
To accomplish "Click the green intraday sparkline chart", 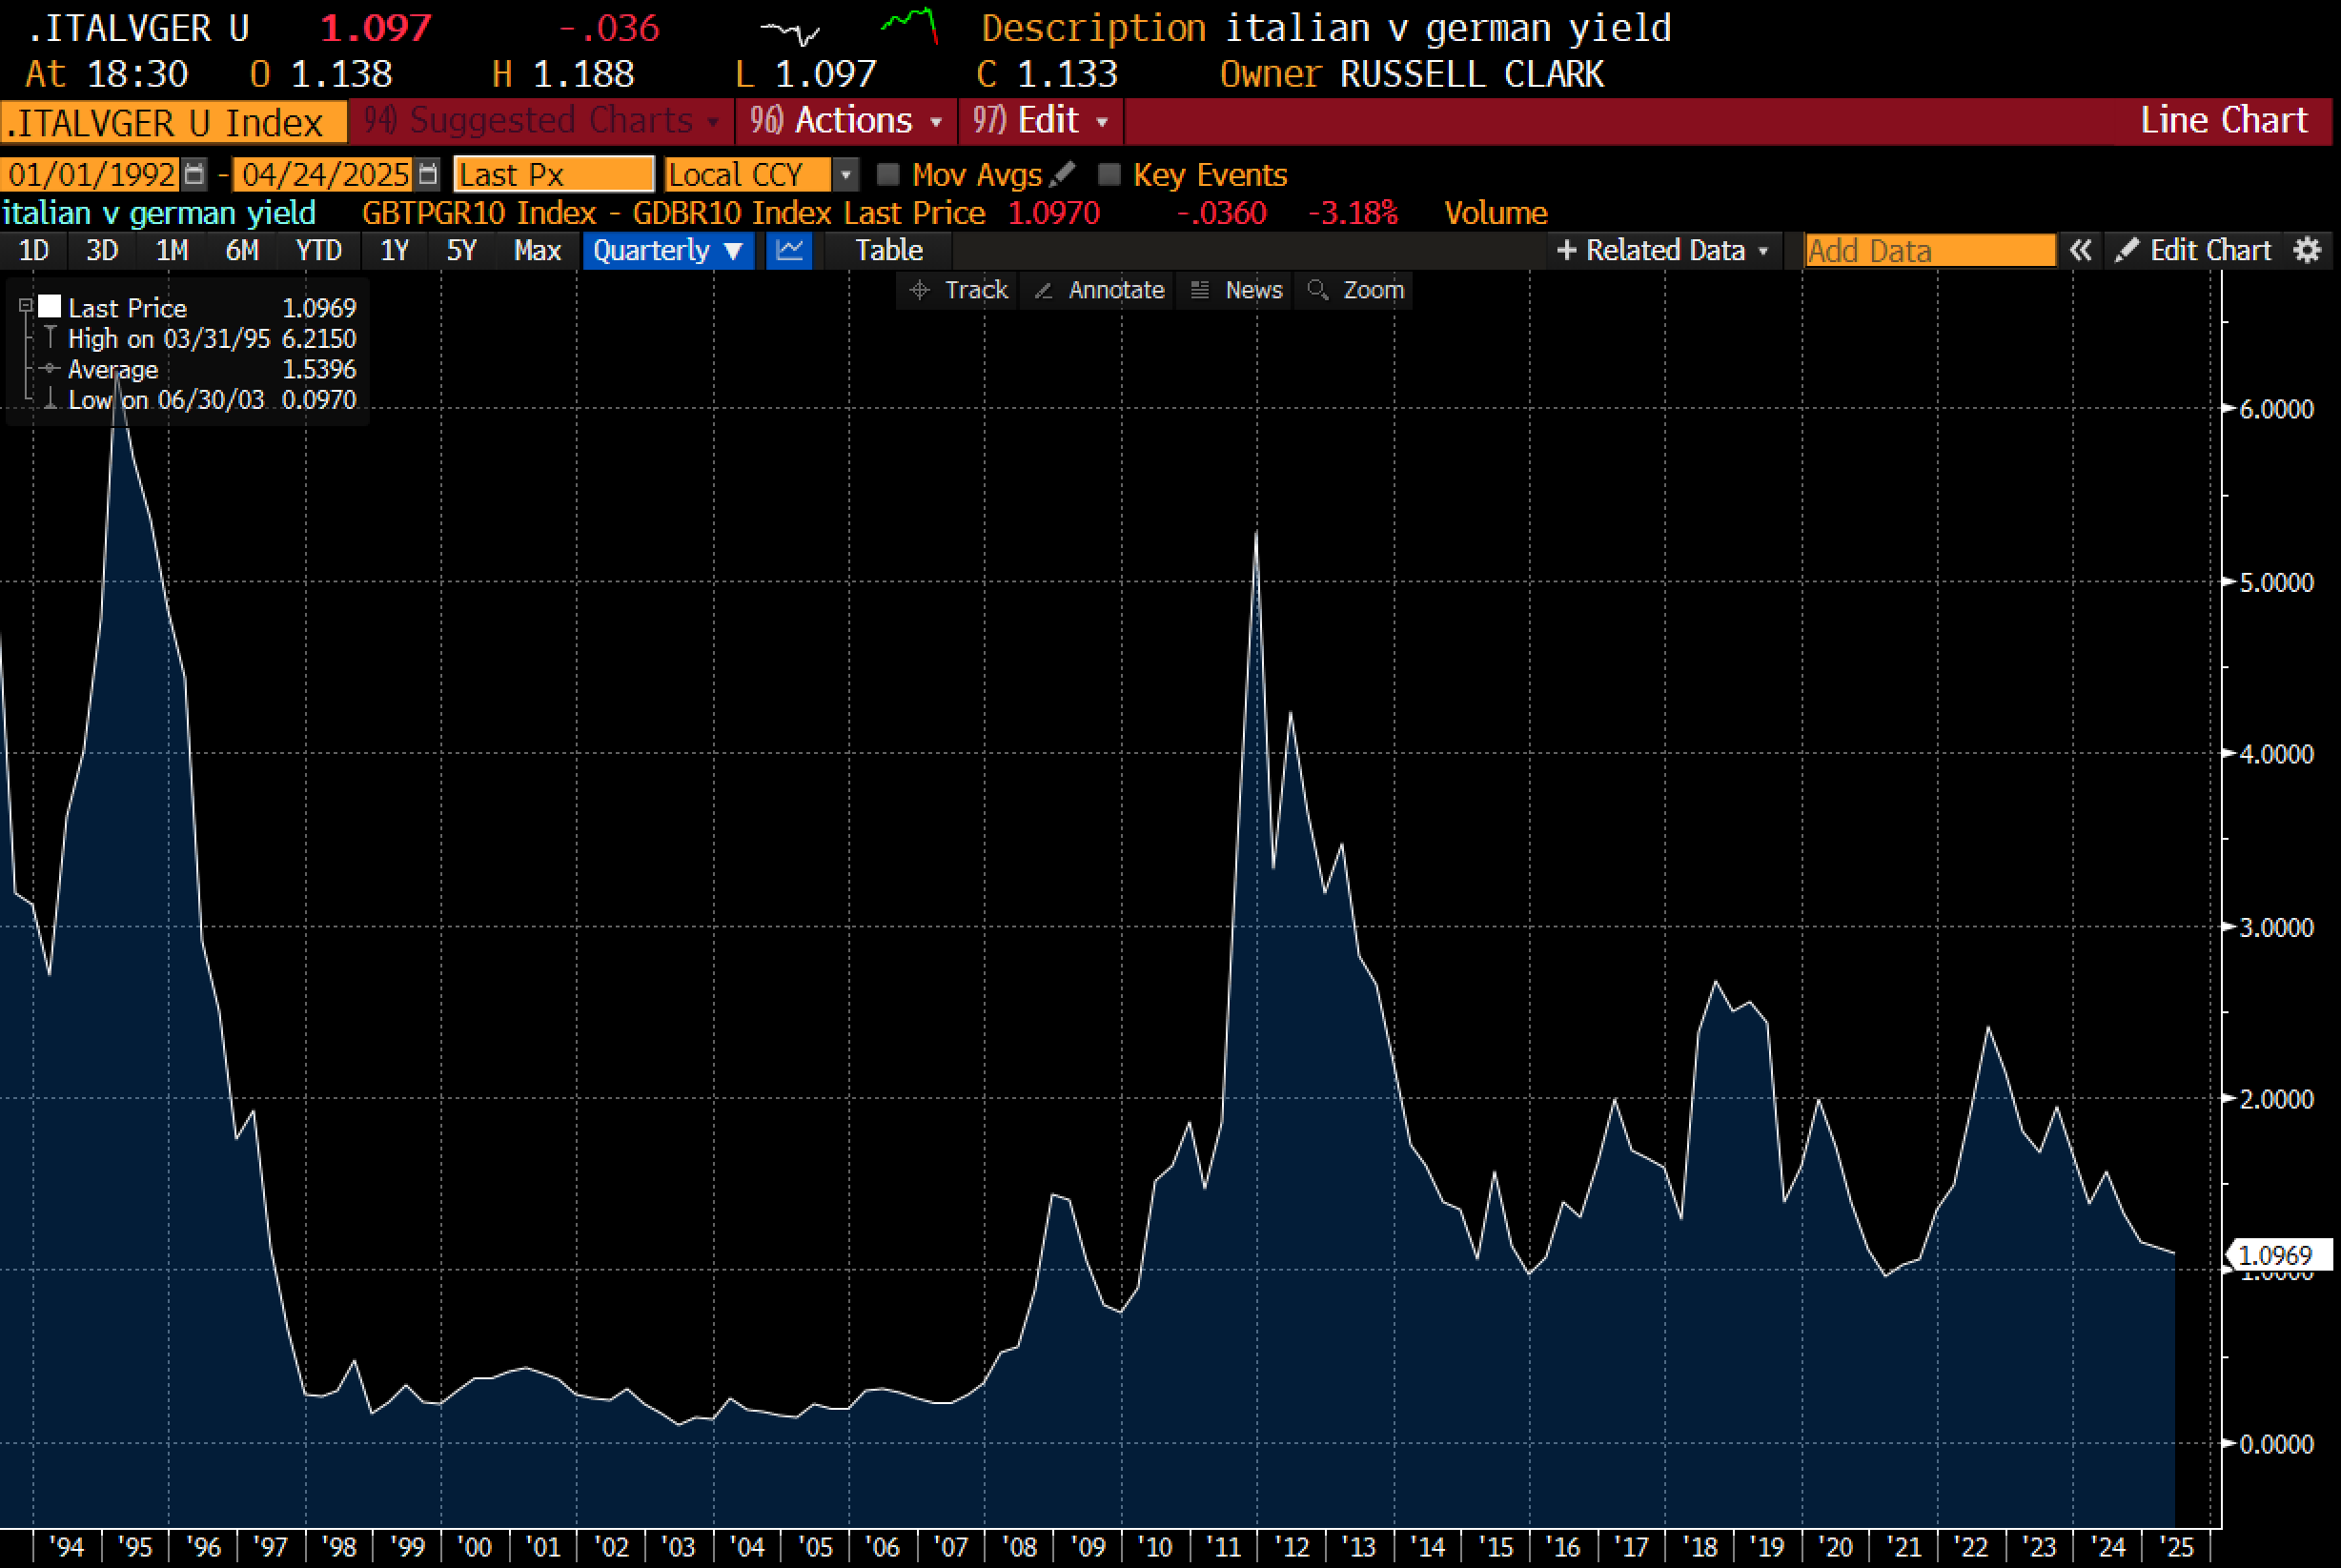I will click(x=909, y=25).
